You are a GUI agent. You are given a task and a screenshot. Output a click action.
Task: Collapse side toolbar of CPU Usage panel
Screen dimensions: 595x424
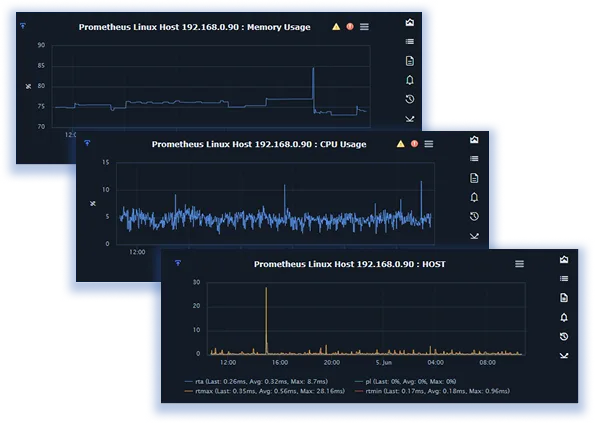click(474, 236)
